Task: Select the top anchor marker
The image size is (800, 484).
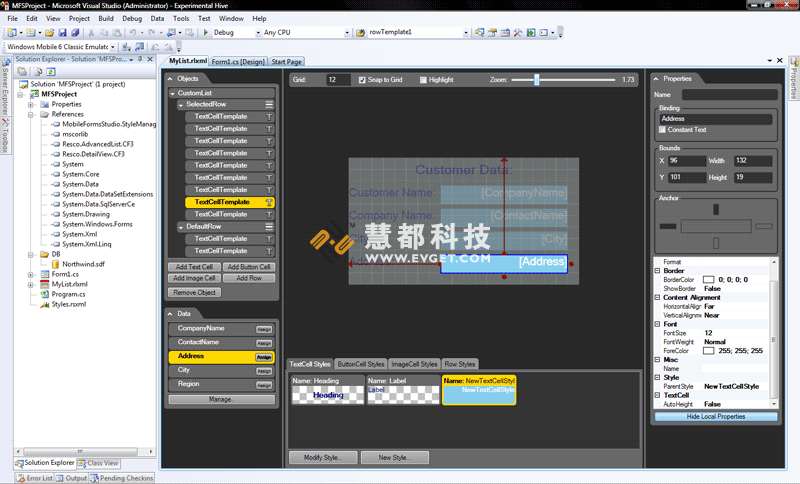Action: click(715, 209)
